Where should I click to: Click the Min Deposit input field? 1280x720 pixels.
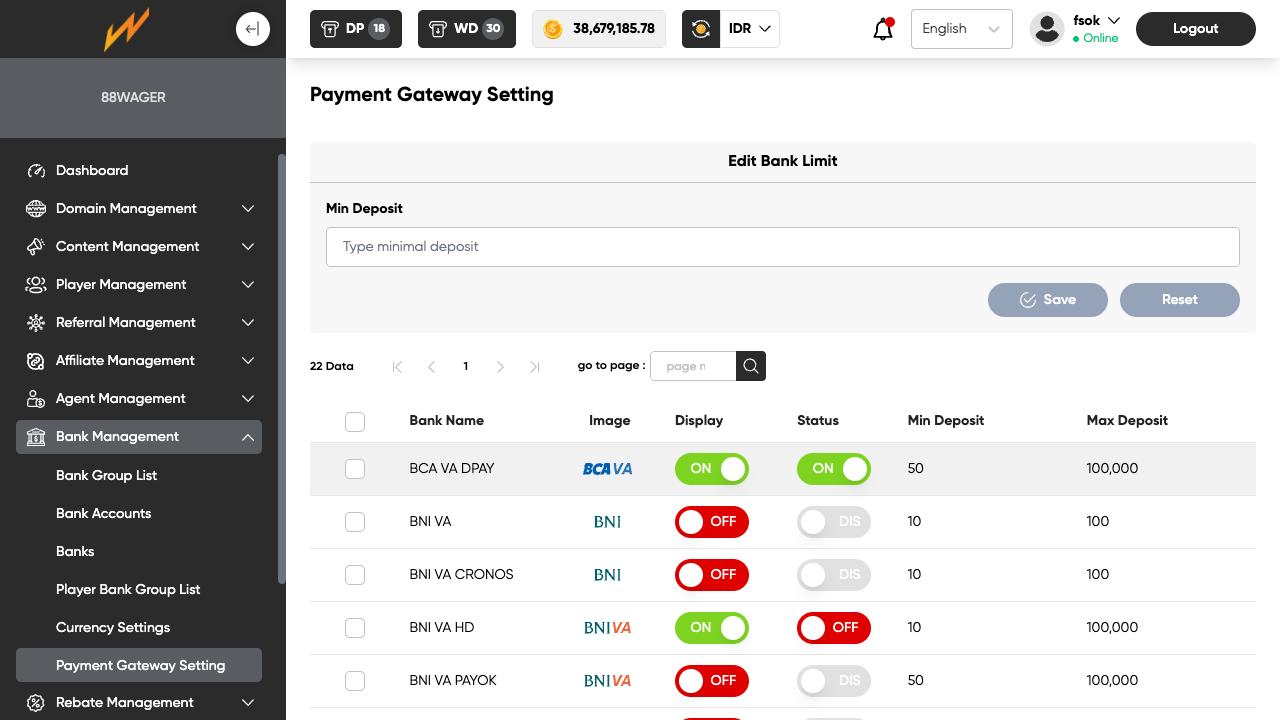pos(783,247)
